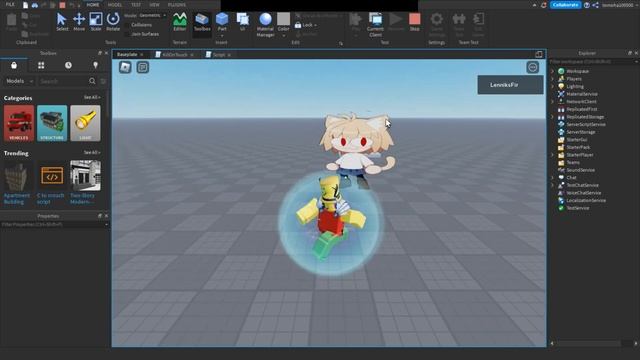Screen dimensions: 640x360
Task: Open the Terrain Editor
Action: tap(180, 21)
